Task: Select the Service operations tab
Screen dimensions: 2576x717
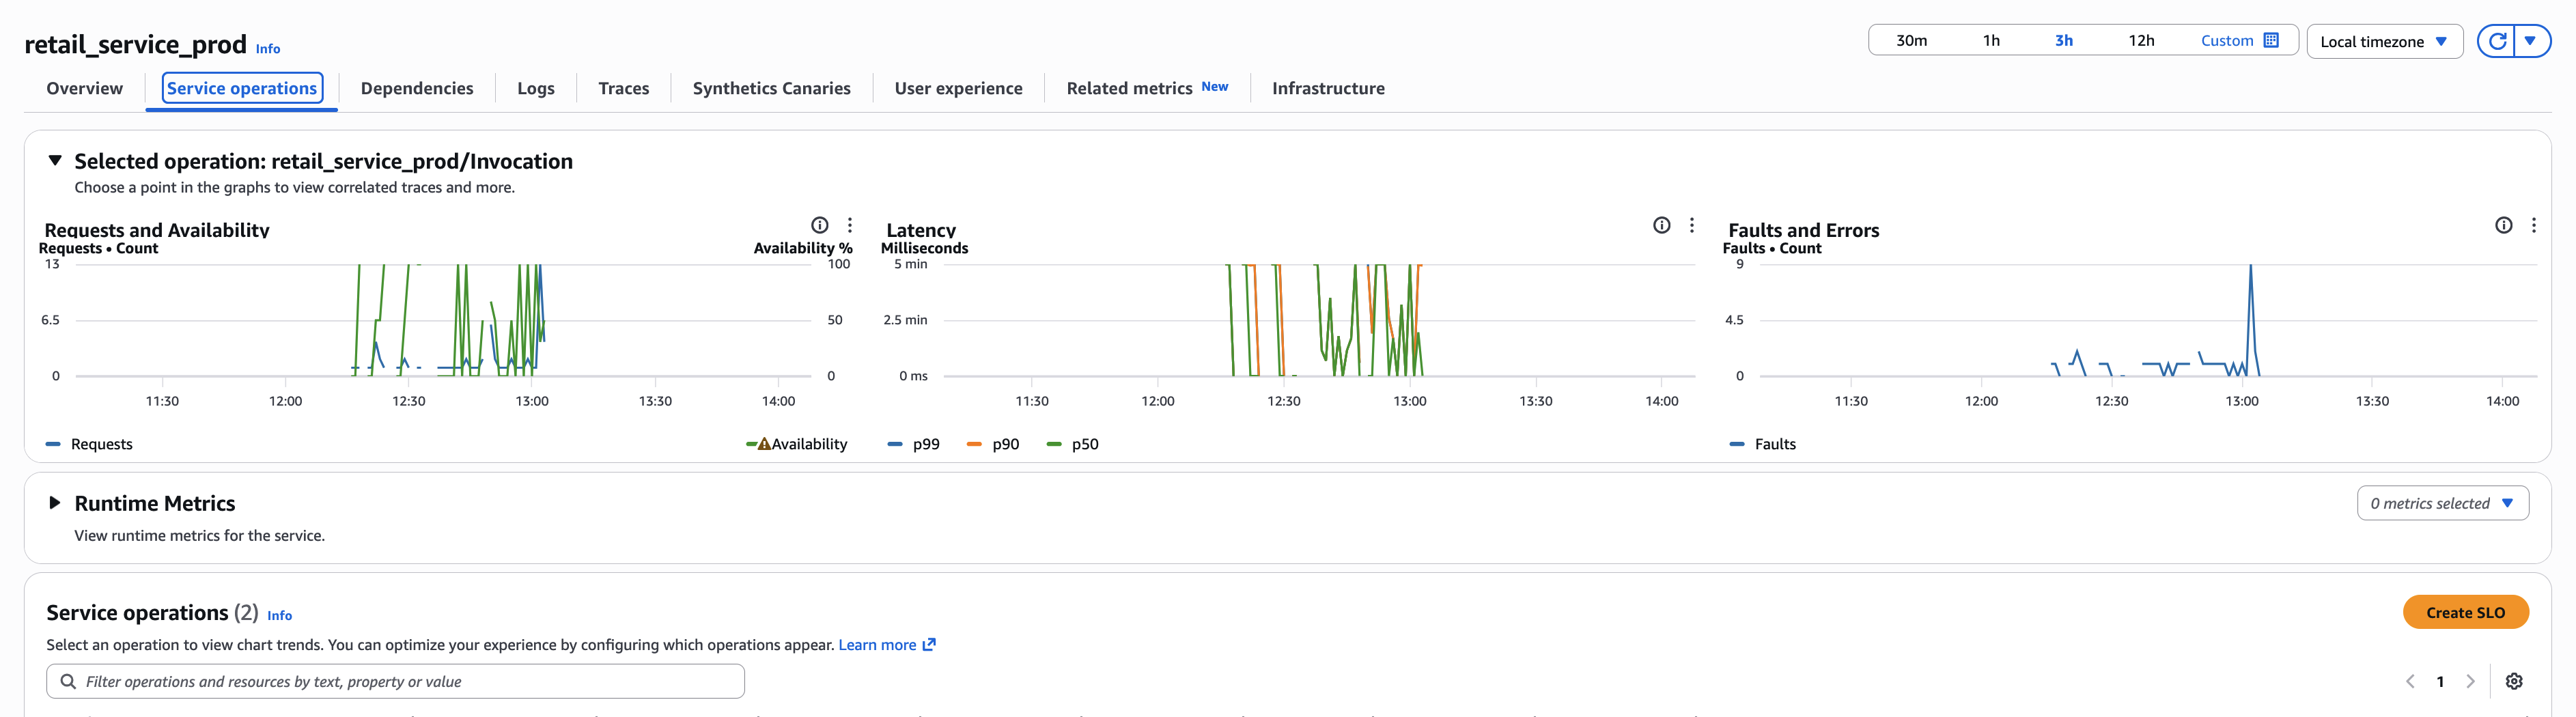Action: pyautogui.click(x=242, y=88)
